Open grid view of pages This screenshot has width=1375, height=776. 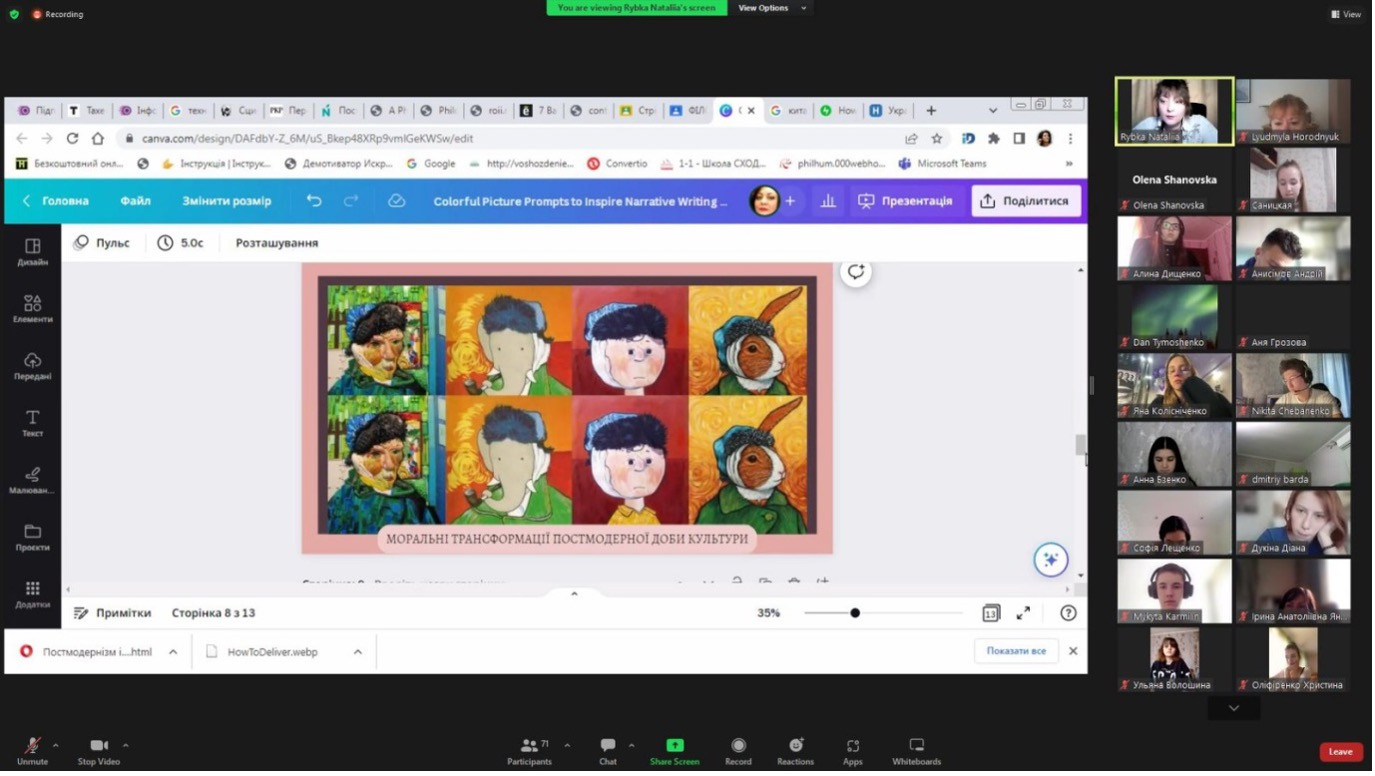tap(990, 613)
